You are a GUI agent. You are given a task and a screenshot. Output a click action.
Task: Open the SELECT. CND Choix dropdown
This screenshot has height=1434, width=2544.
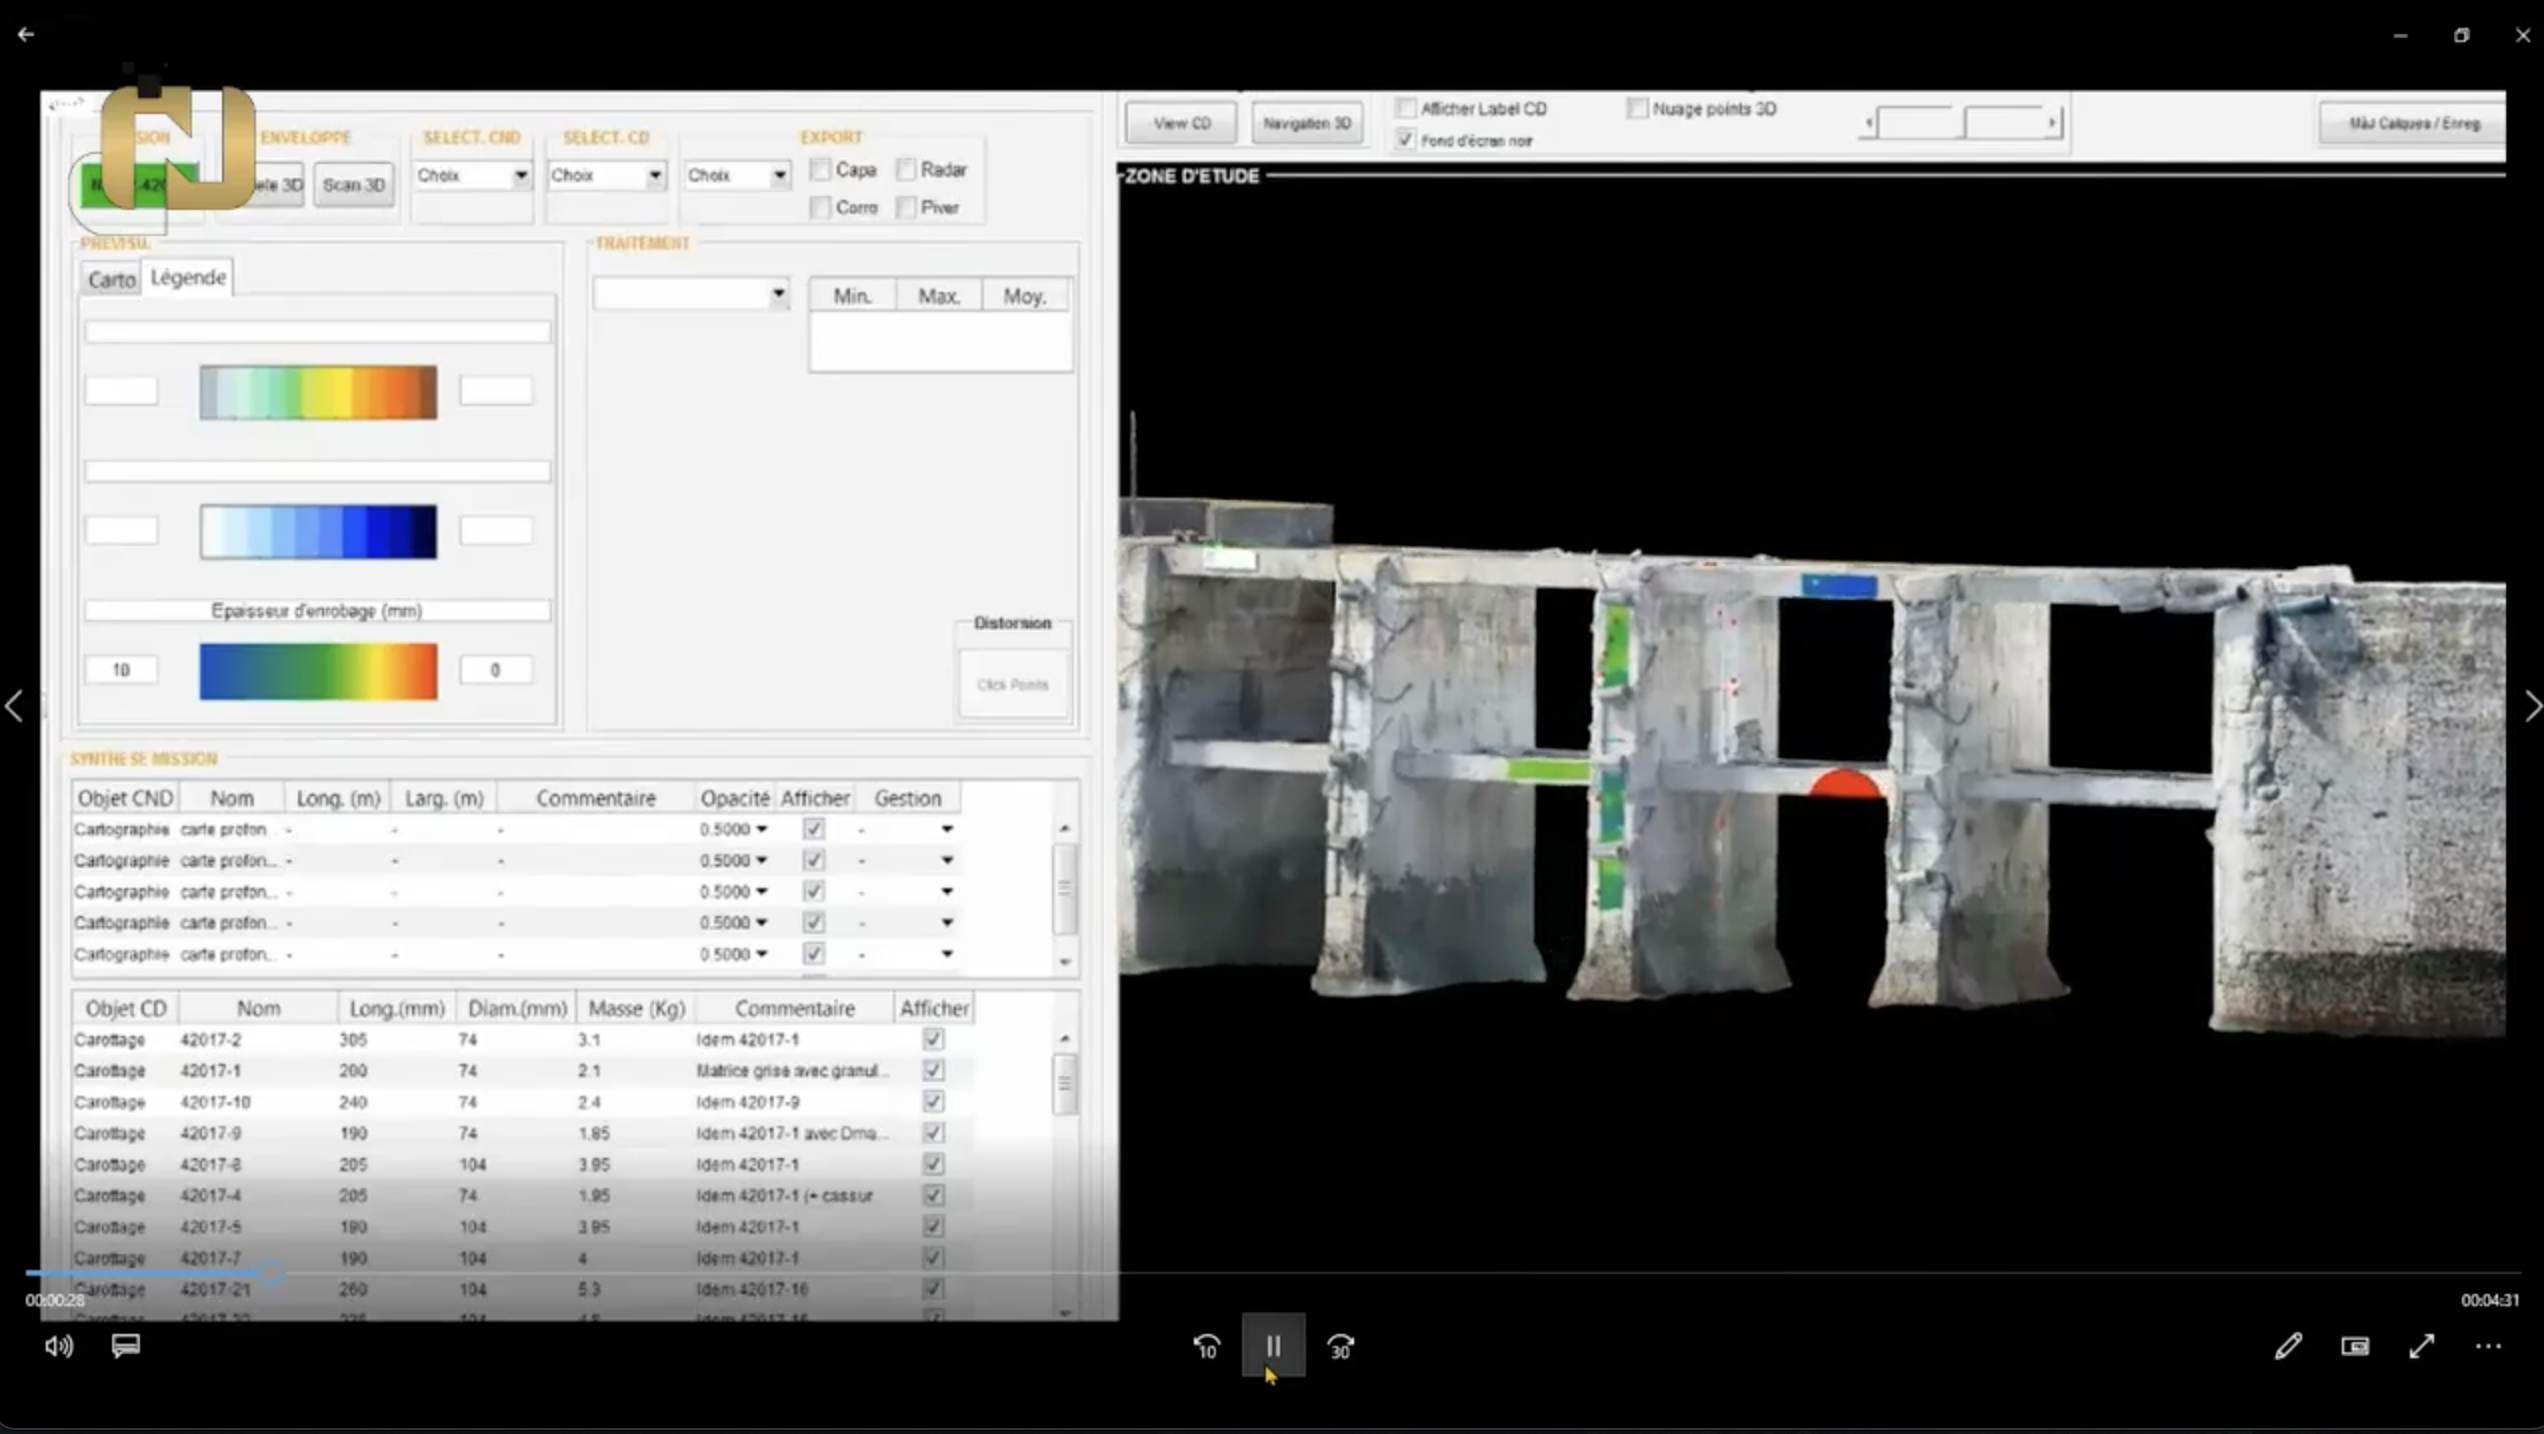click(x=520, y=176)
